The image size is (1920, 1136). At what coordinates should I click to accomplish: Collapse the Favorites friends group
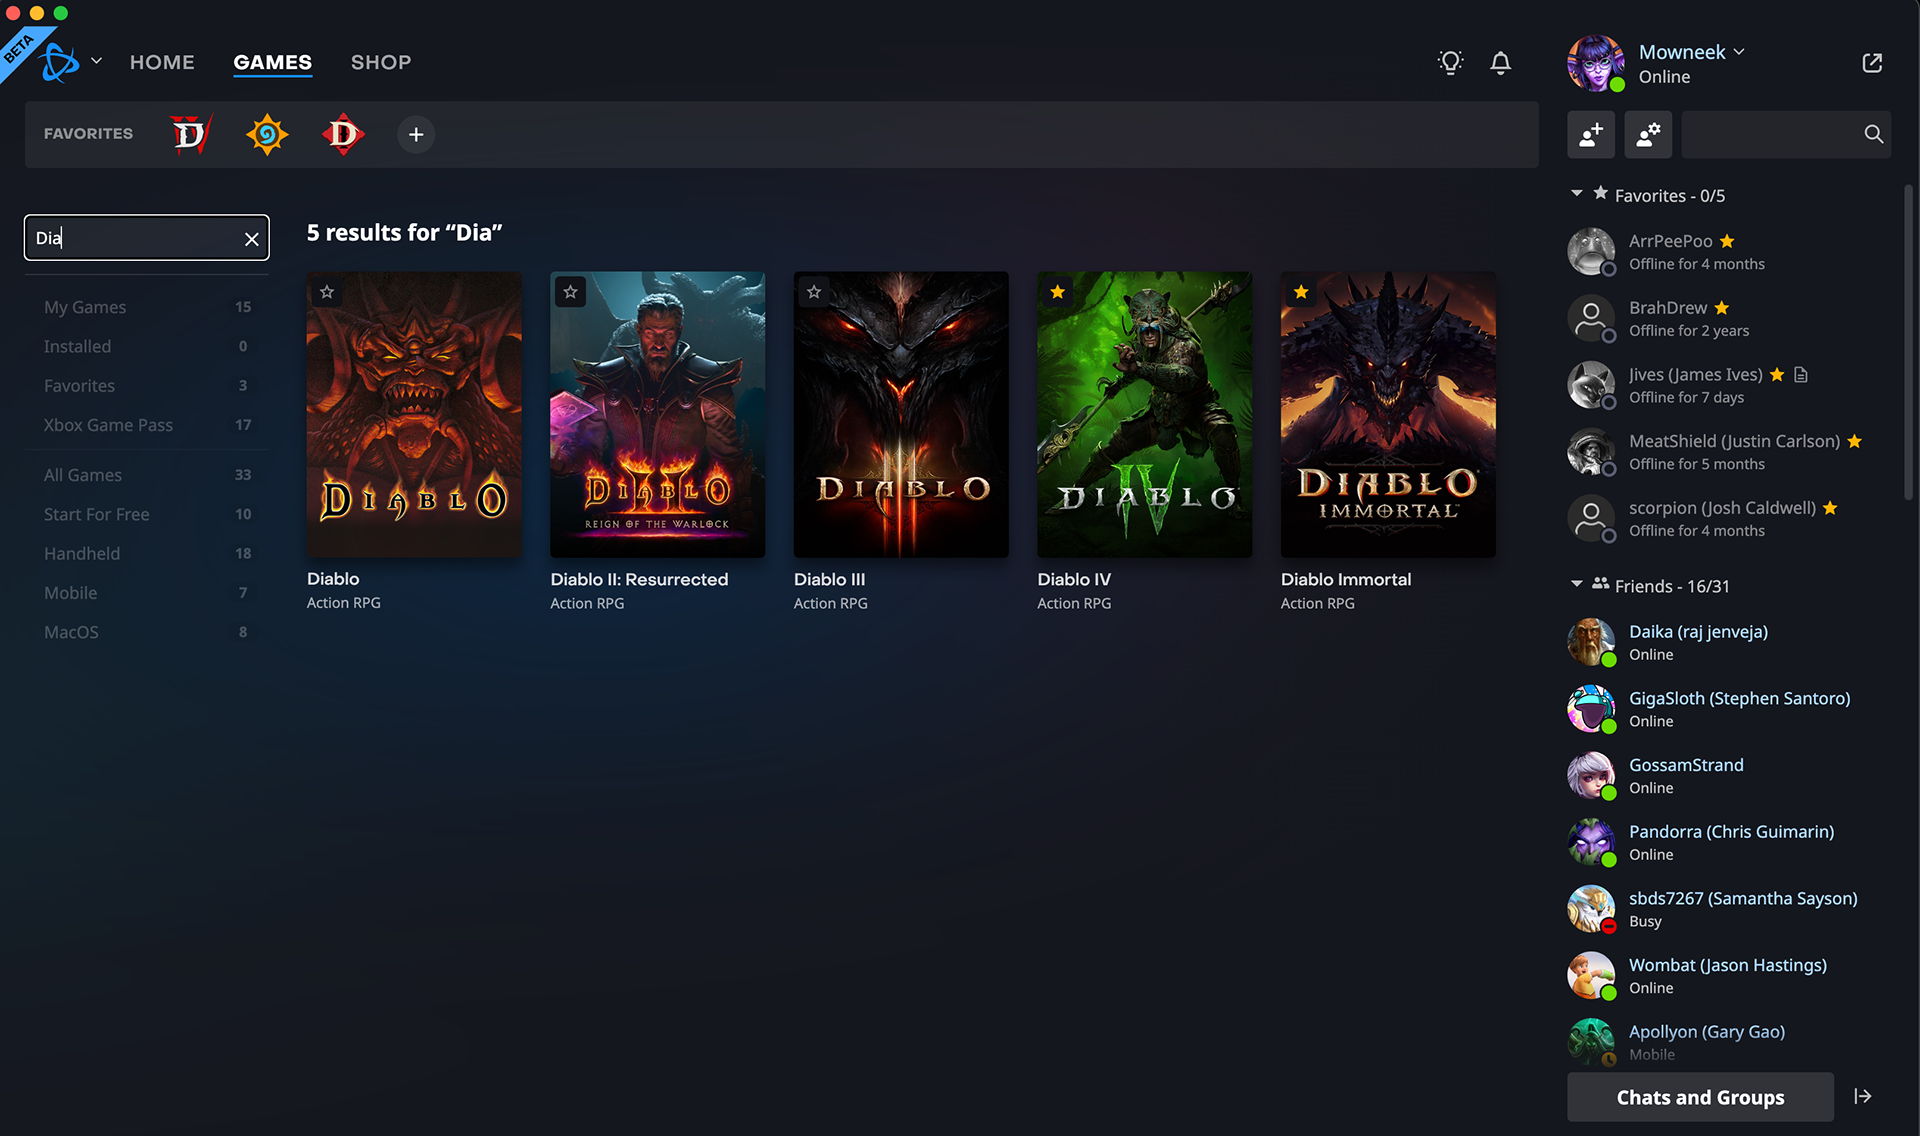point(1577,194)
